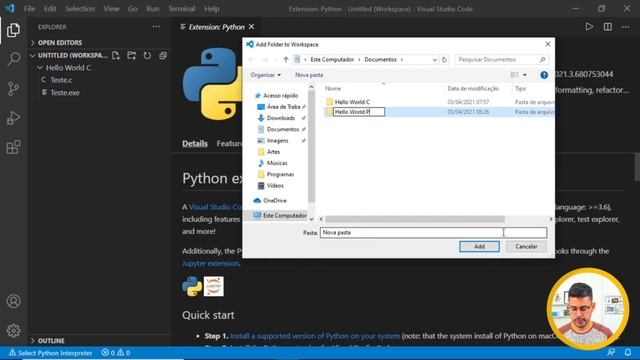Open the Extensions view

tap(13, 147)
